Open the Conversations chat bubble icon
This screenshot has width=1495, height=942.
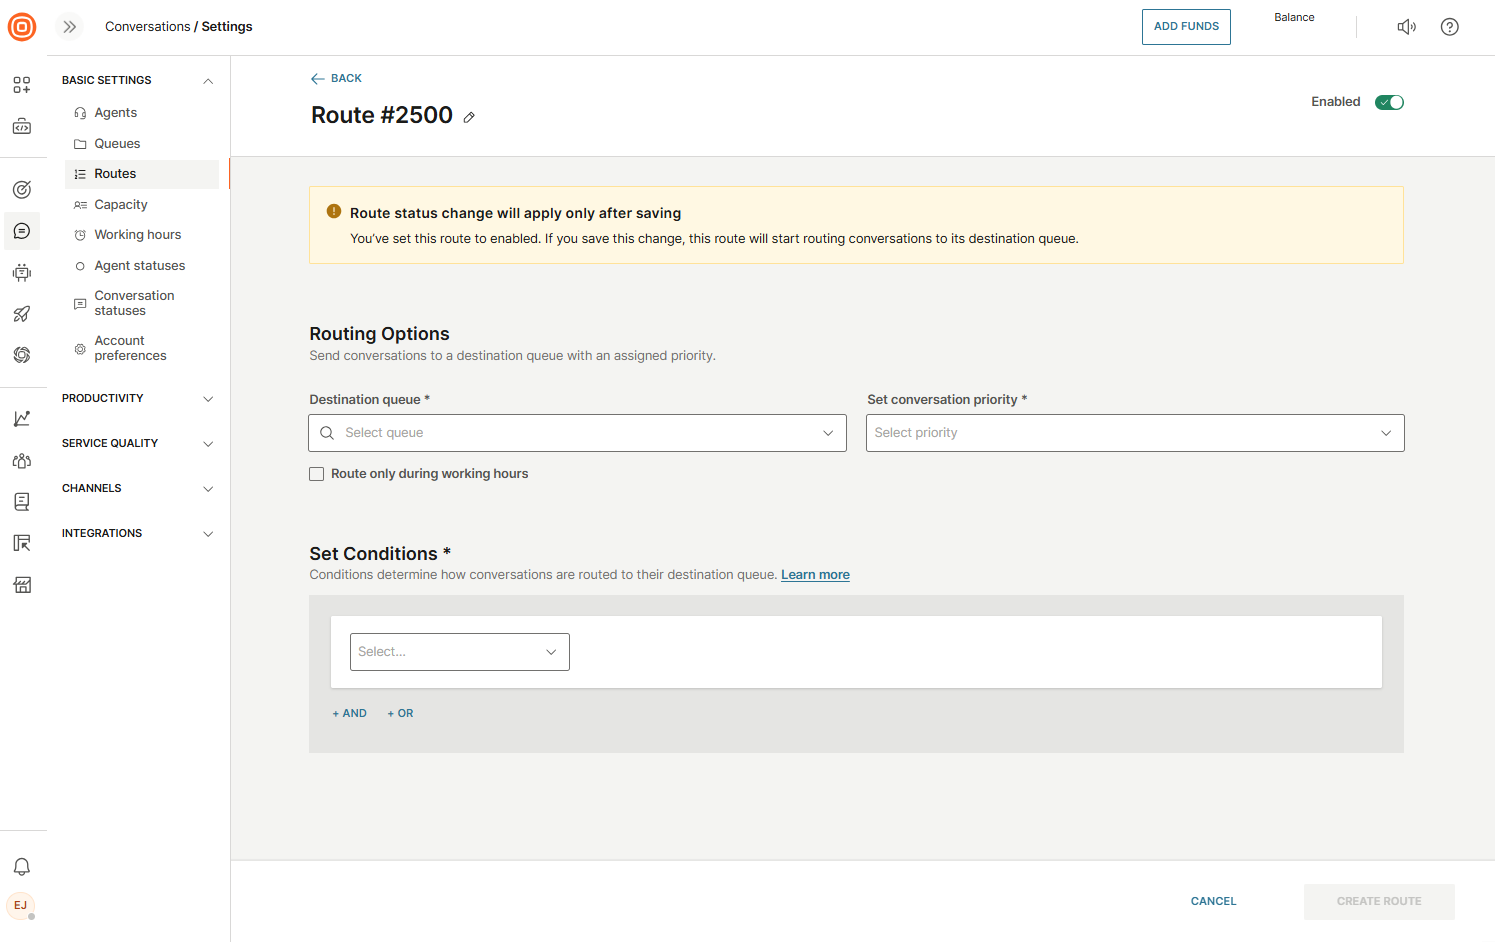point(22,231)
